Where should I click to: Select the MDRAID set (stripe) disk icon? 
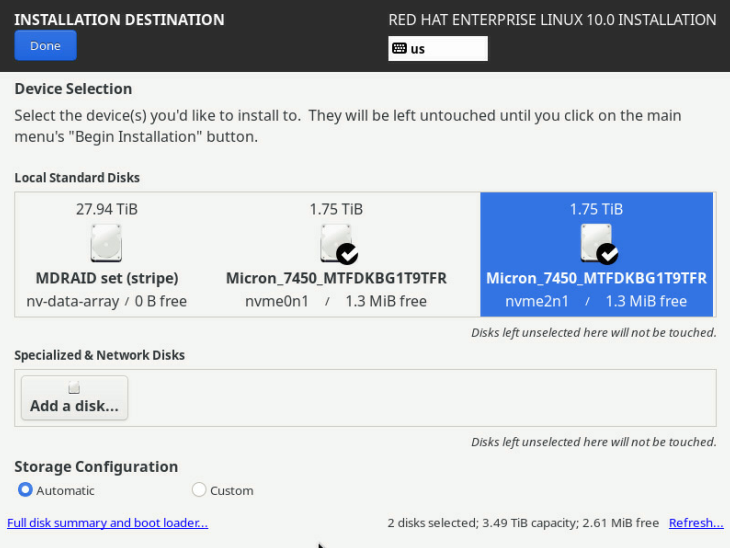106,243
